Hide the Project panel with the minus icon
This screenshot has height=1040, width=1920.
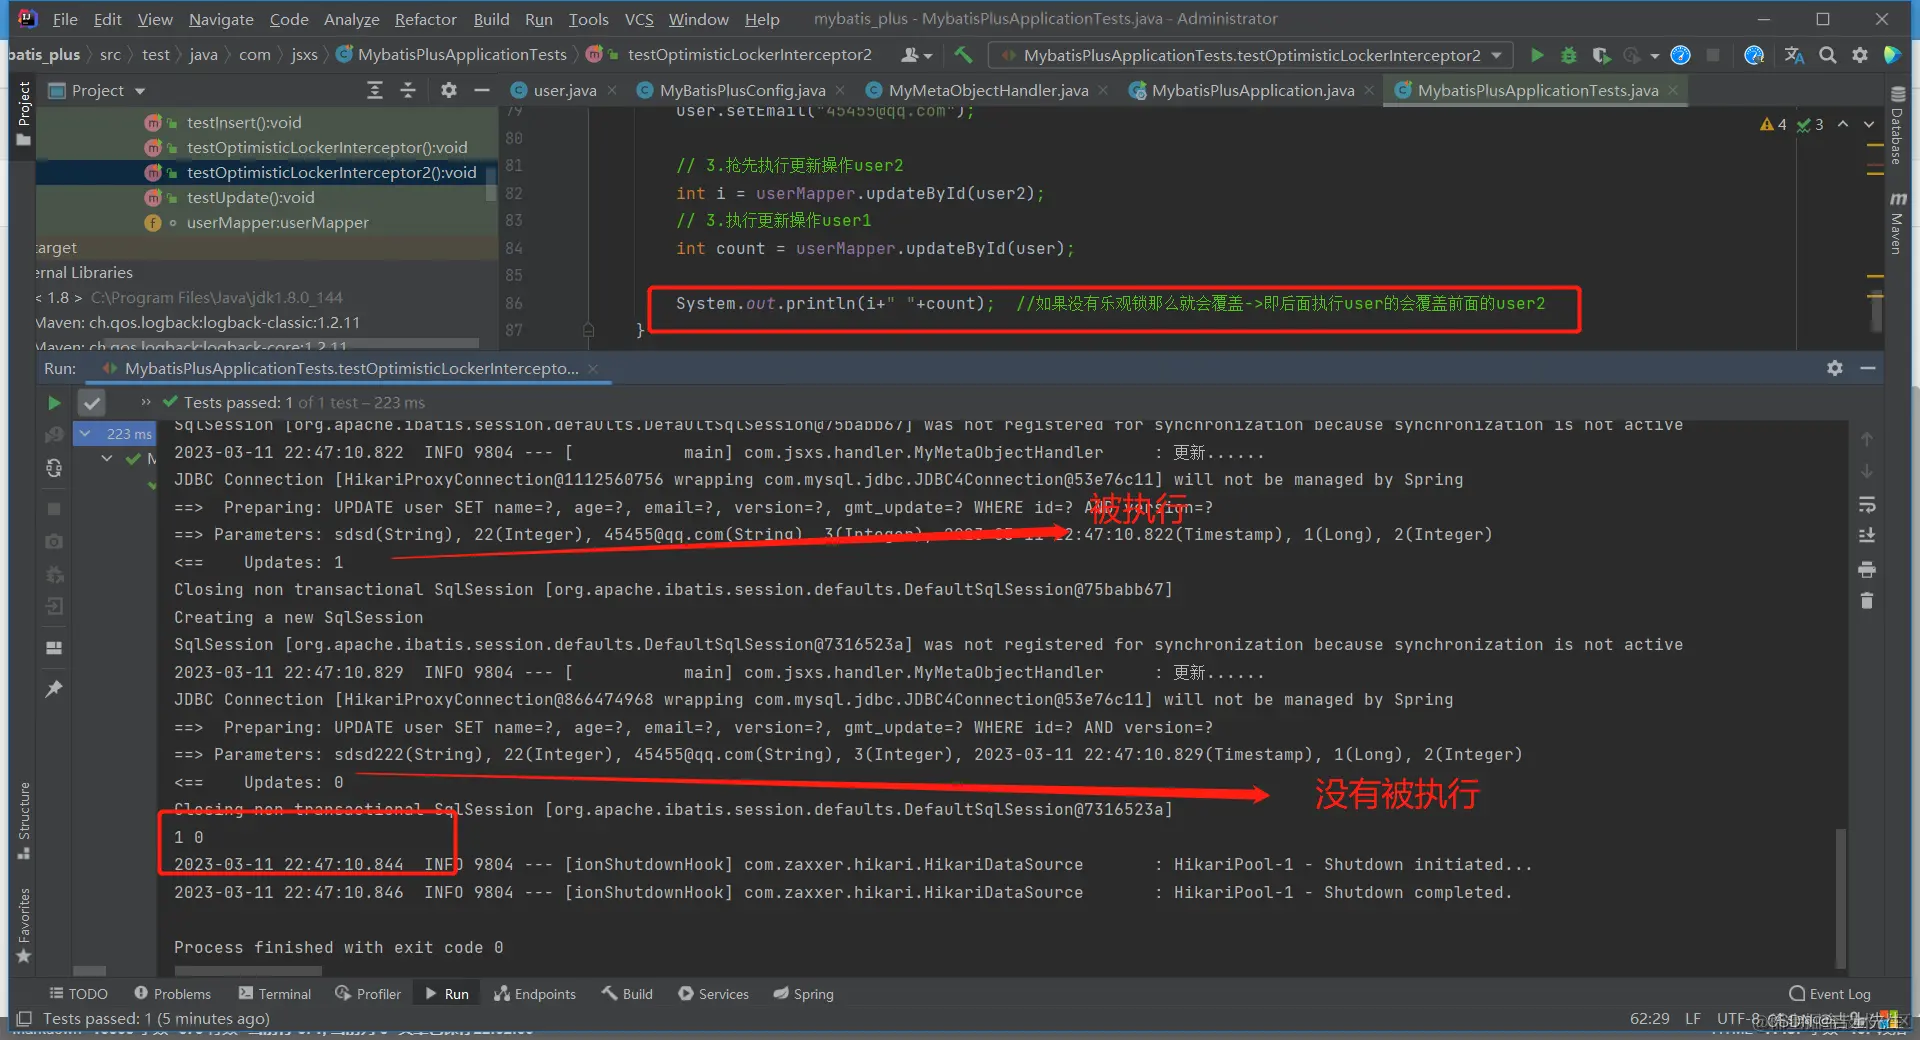[481, 90]
